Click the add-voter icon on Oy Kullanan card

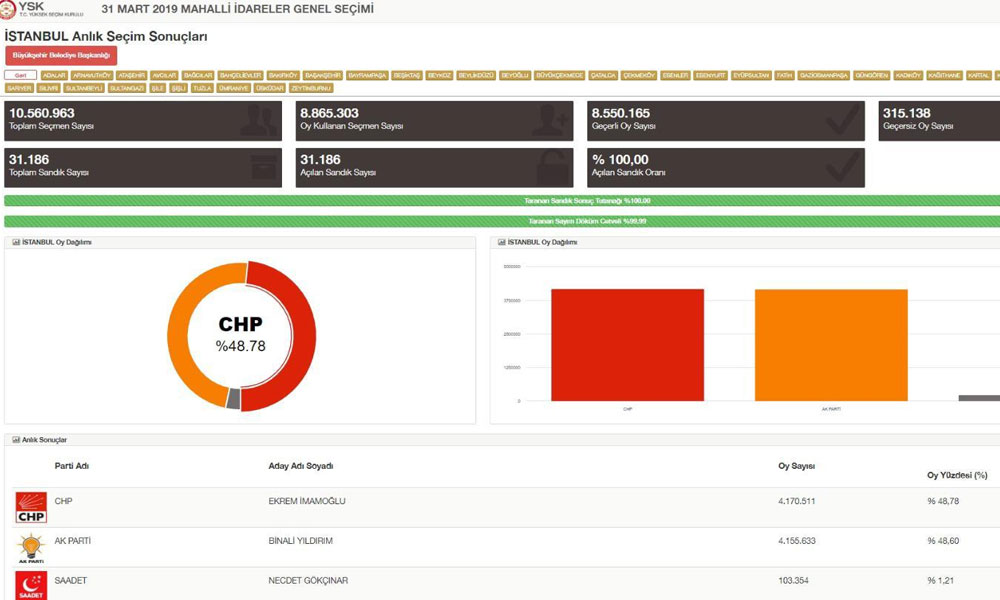(550, 121)
